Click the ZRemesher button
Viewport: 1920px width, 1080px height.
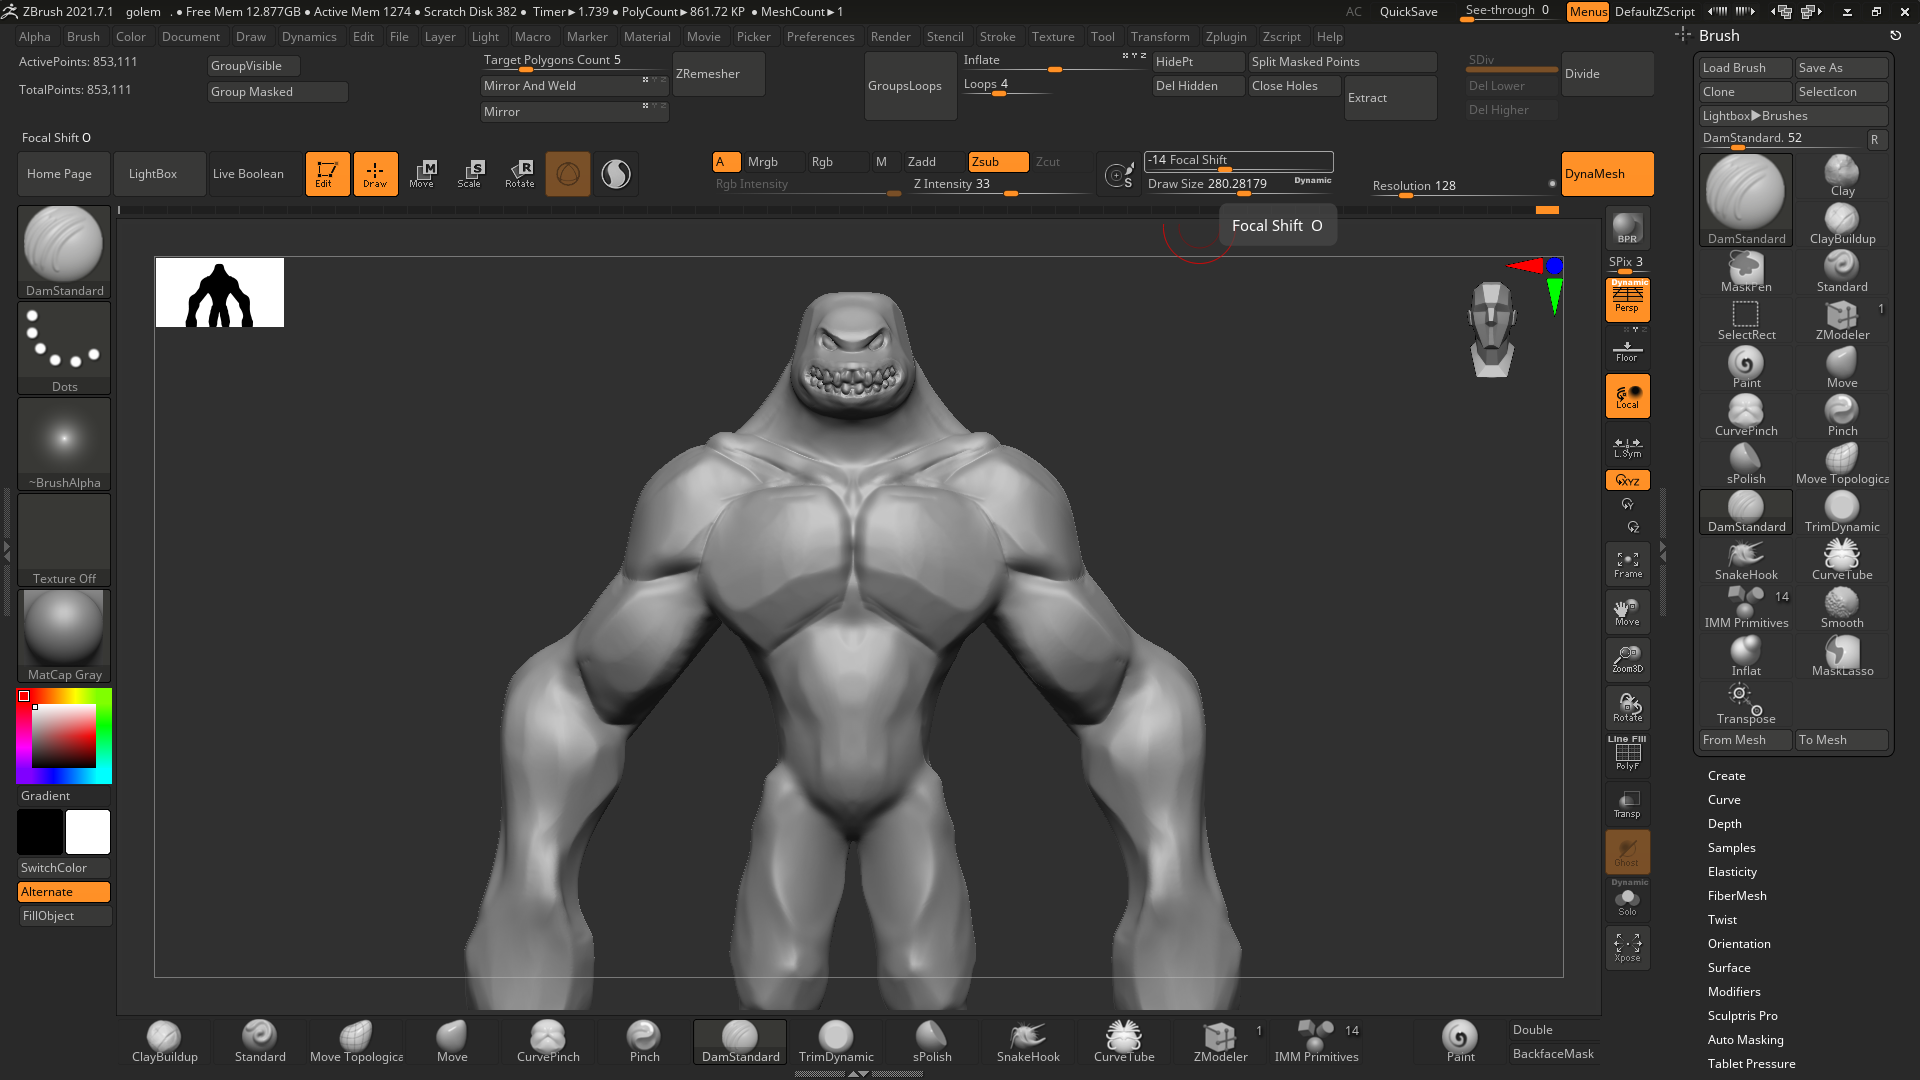(717, 75)
